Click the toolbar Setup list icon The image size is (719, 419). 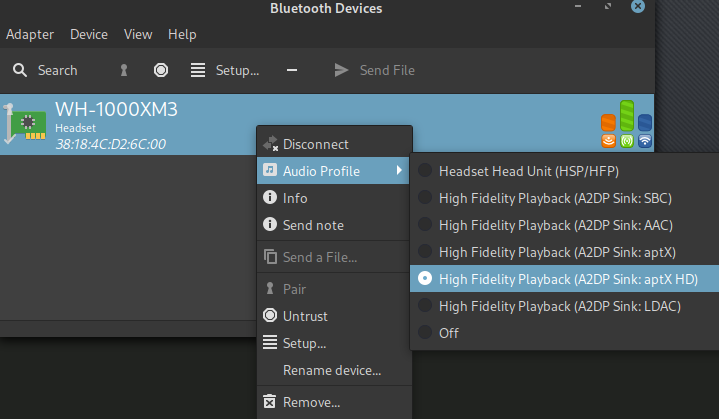point(198,70)
